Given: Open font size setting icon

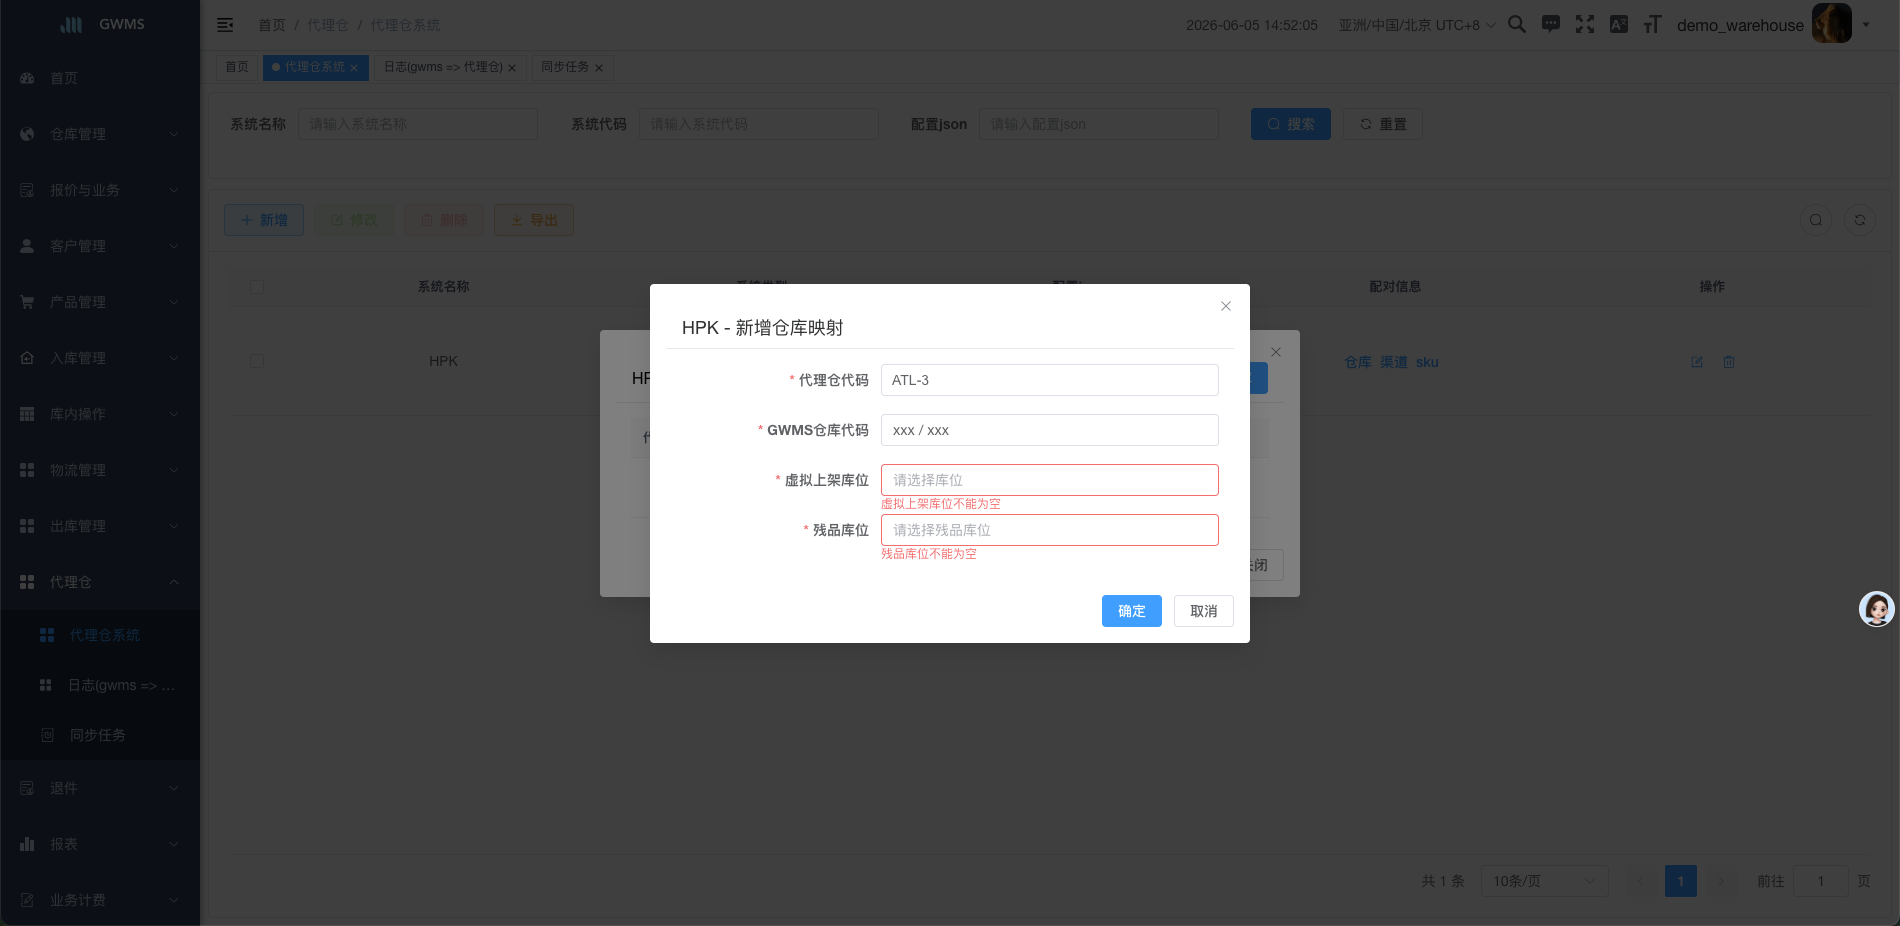Looking at the screenshot, I should 1652,24.
